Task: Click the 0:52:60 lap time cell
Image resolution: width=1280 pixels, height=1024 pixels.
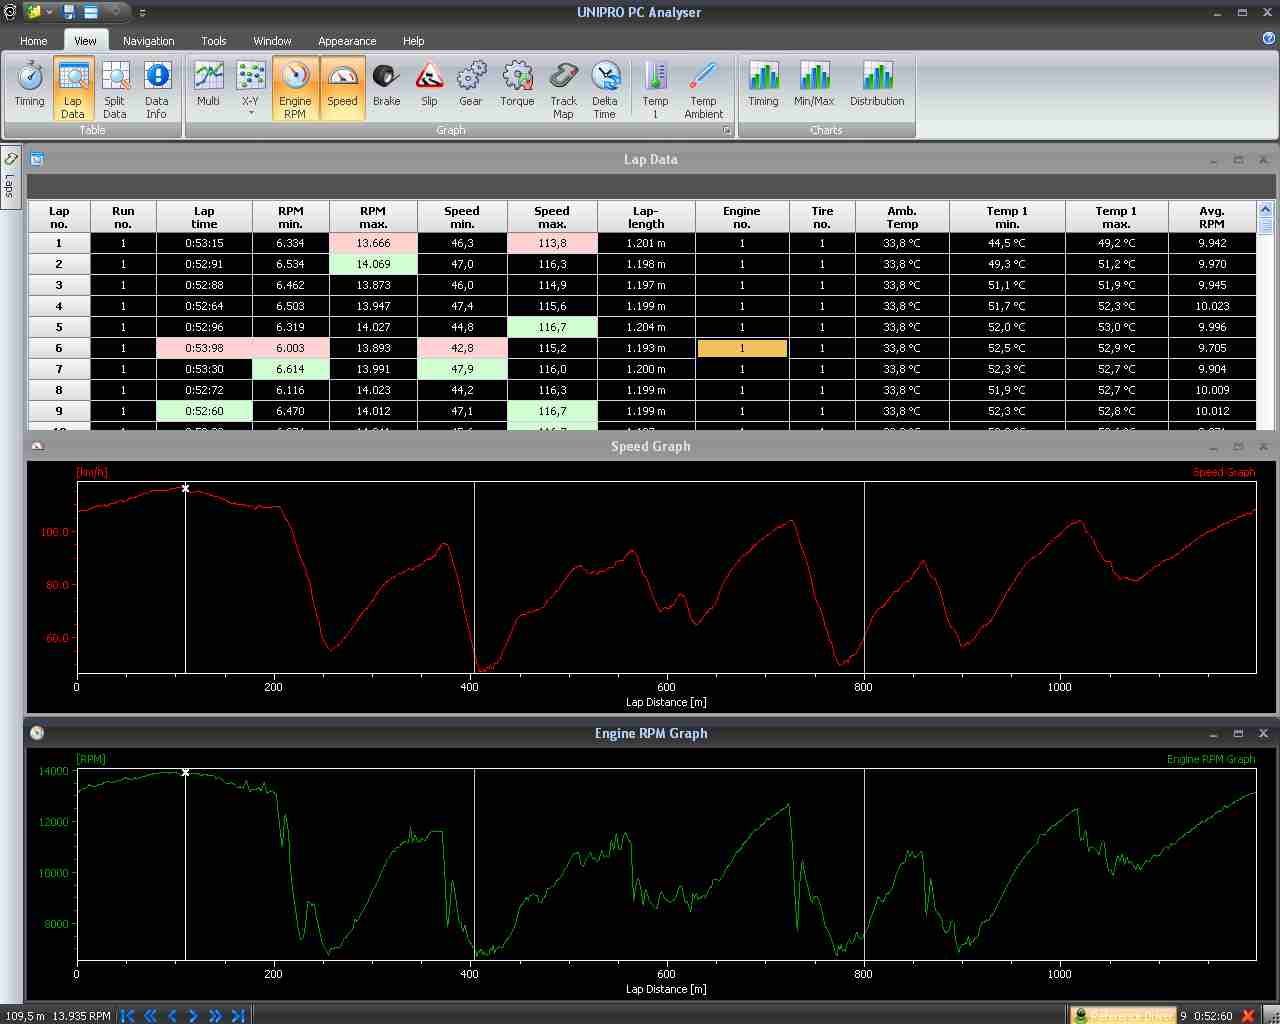Action: coord(204,411)
